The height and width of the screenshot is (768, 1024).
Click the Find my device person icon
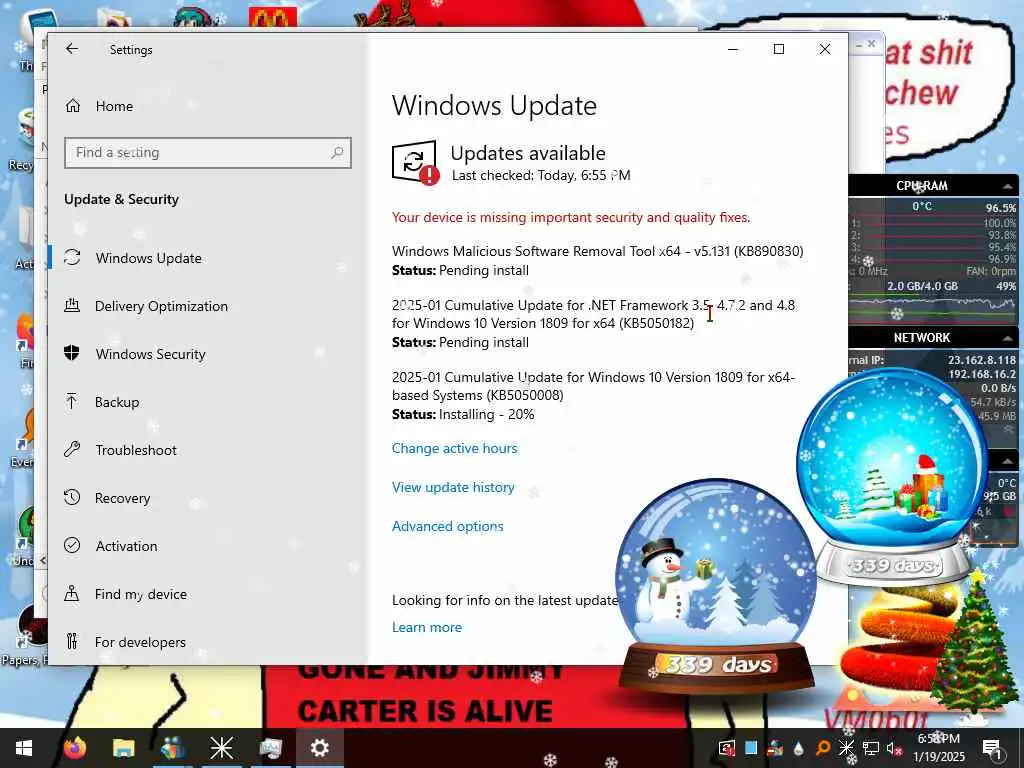pyautogui.click(x=72, y=594)
